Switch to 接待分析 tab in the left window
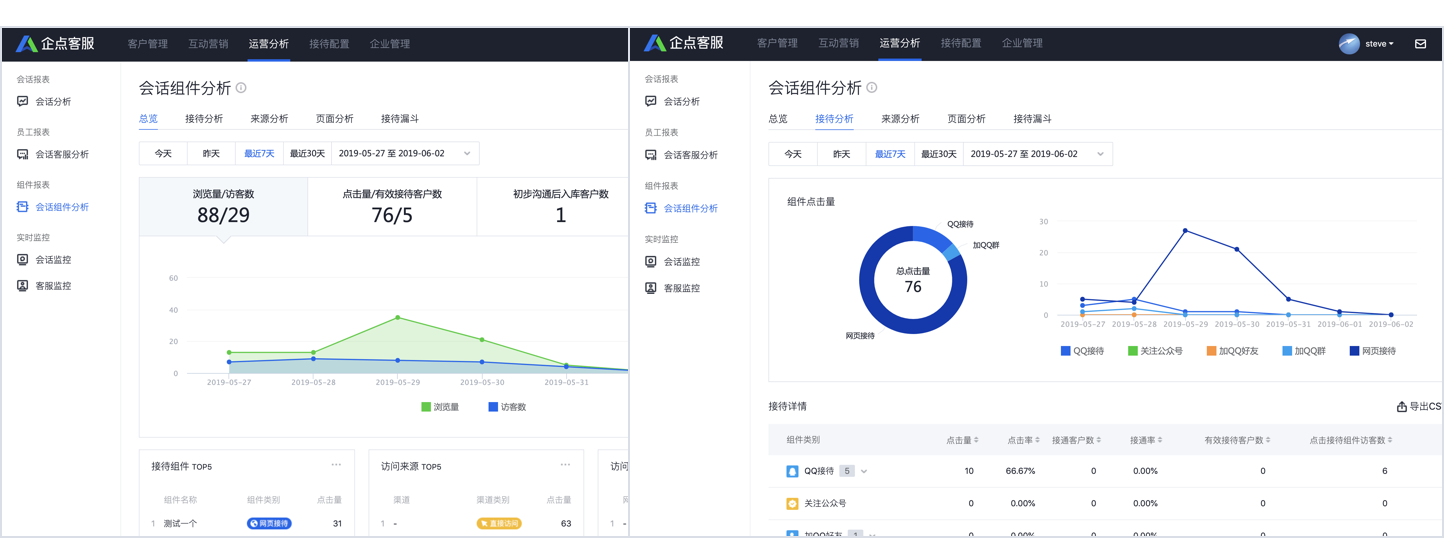This screenshot has width=1444, height=538. (204, 119)
